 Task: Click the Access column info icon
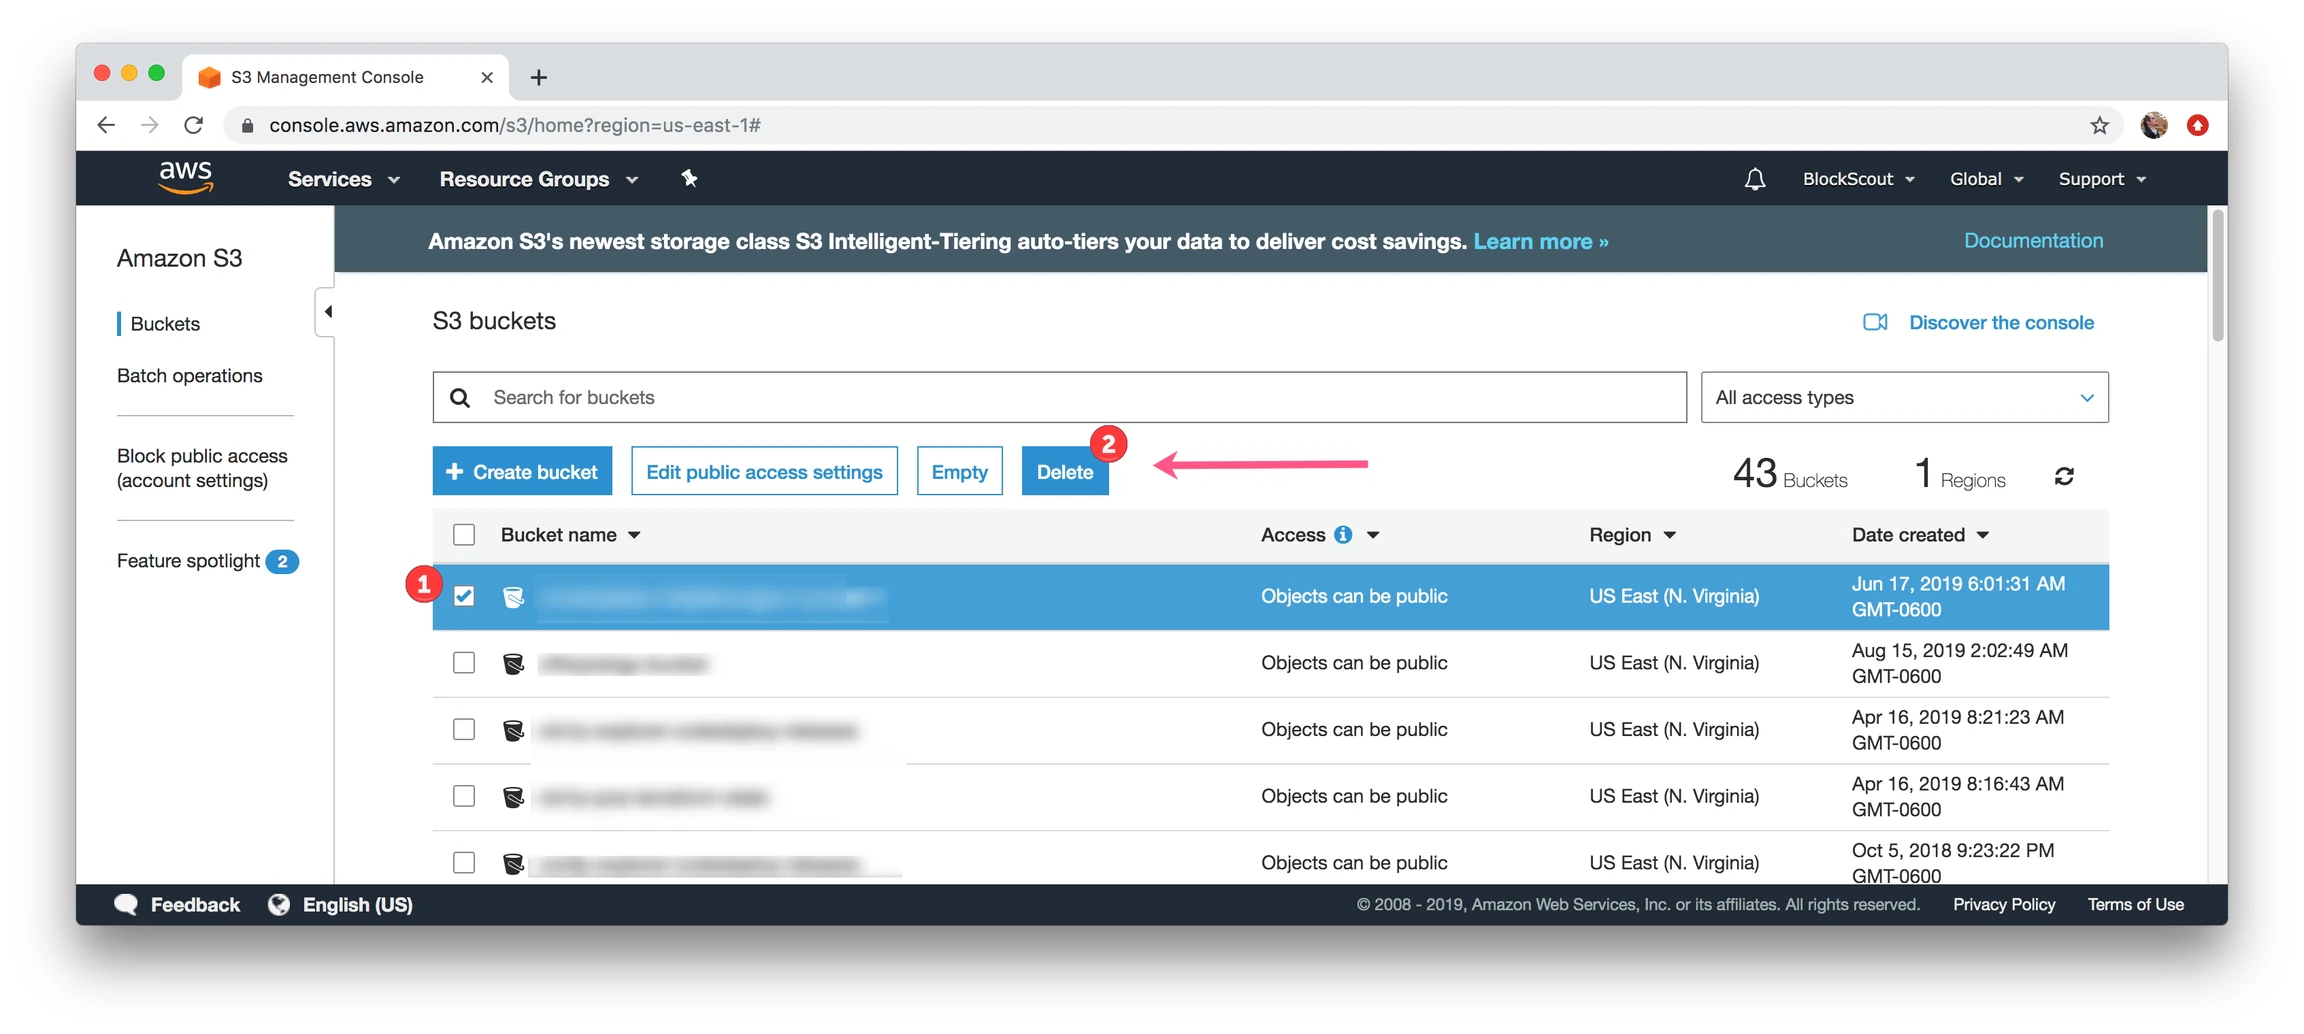coord(1343,535)
